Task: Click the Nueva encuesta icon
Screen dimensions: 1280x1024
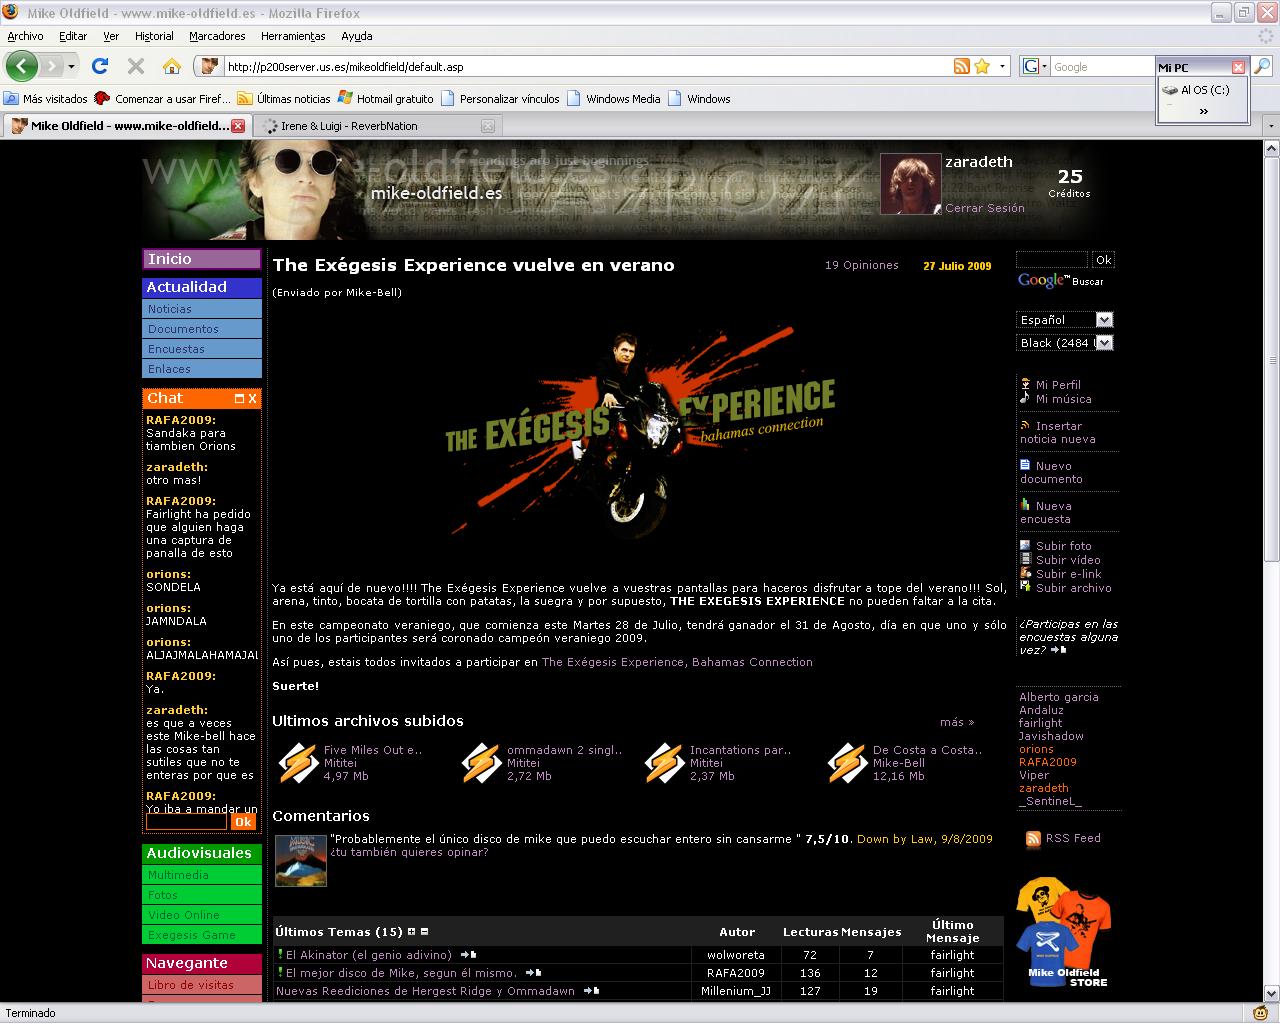Action: (1025, 505)
